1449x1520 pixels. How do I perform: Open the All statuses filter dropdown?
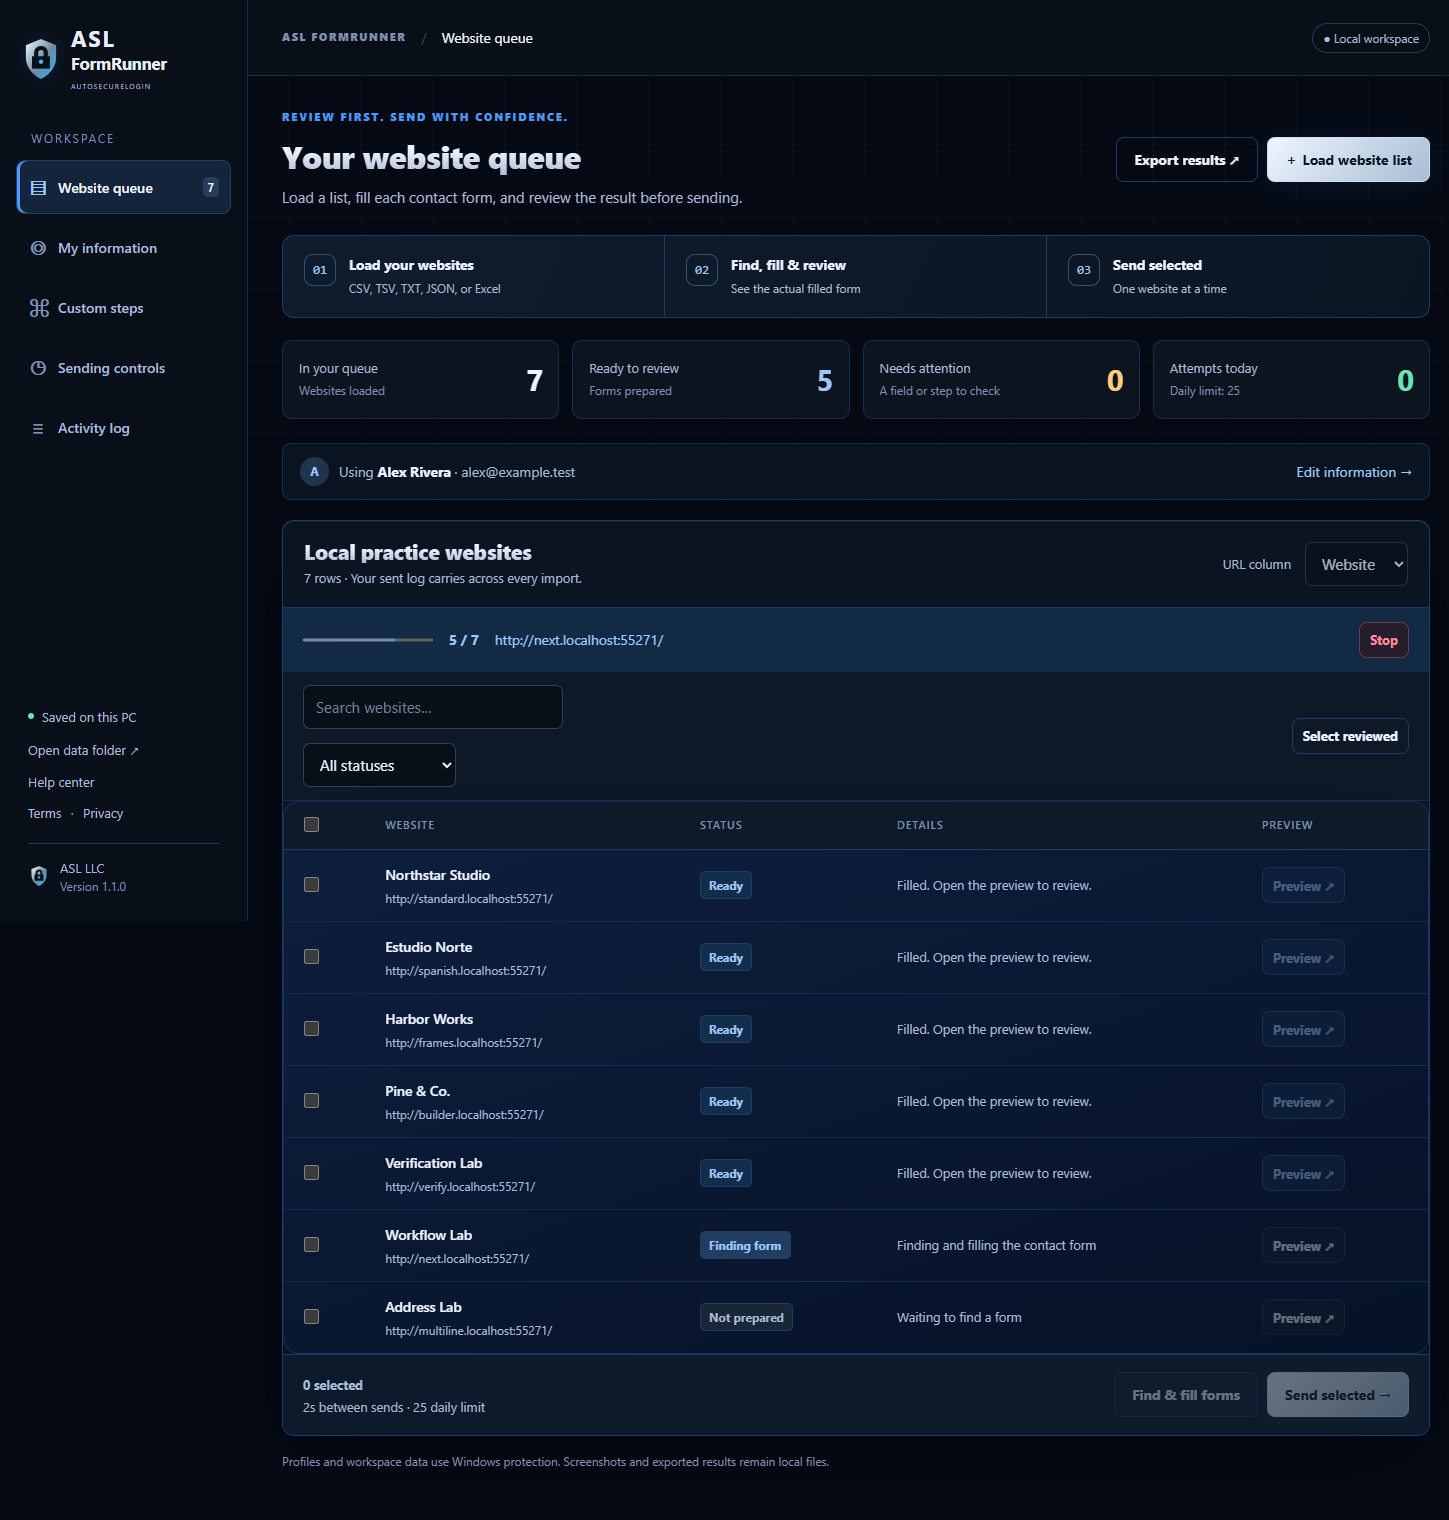(379, 765)
